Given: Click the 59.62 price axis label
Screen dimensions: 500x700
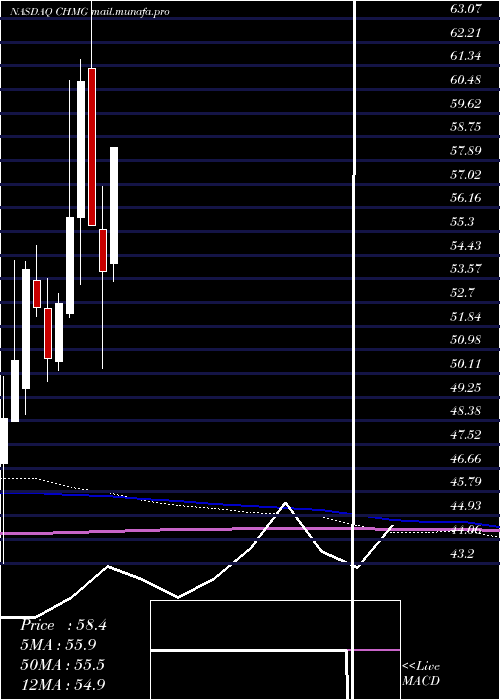Looking at the screenshot, I should pos(466,104).
